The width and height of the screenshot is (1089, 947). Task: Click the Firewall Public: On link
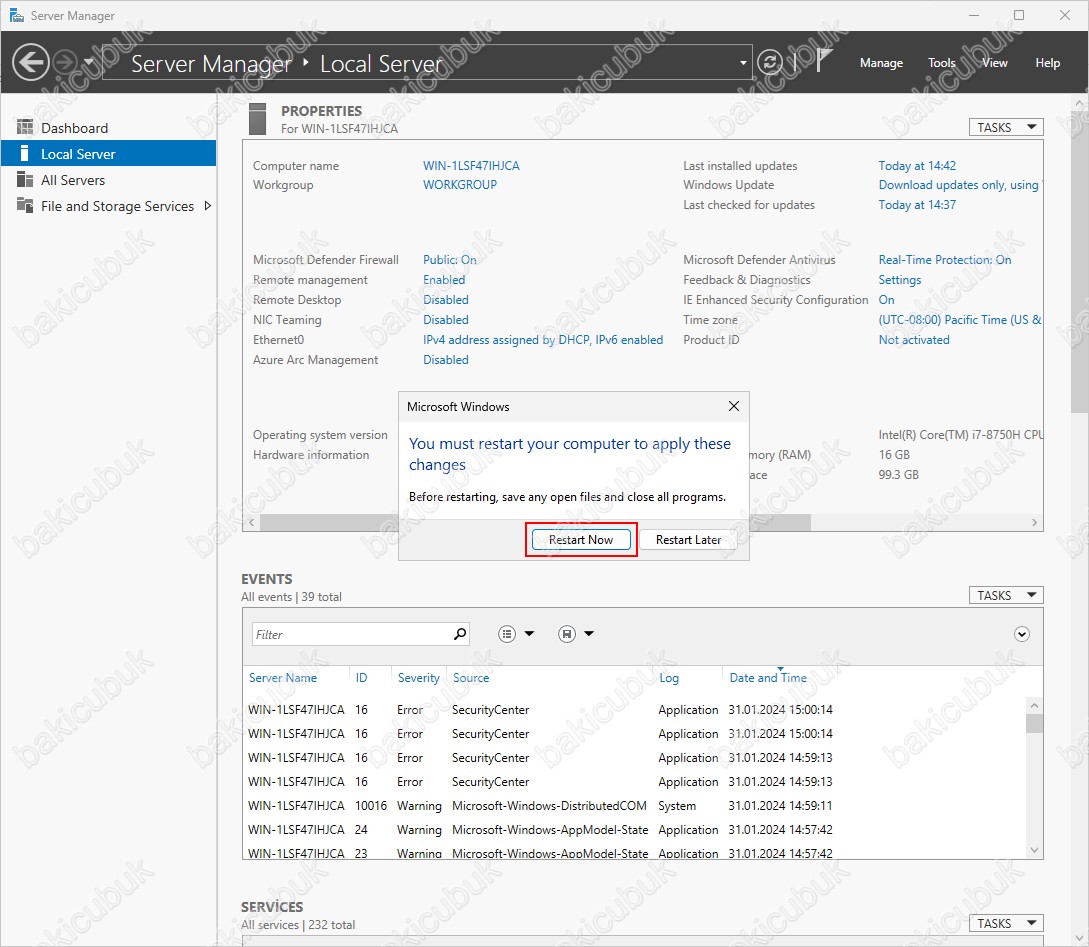point(449,260)
